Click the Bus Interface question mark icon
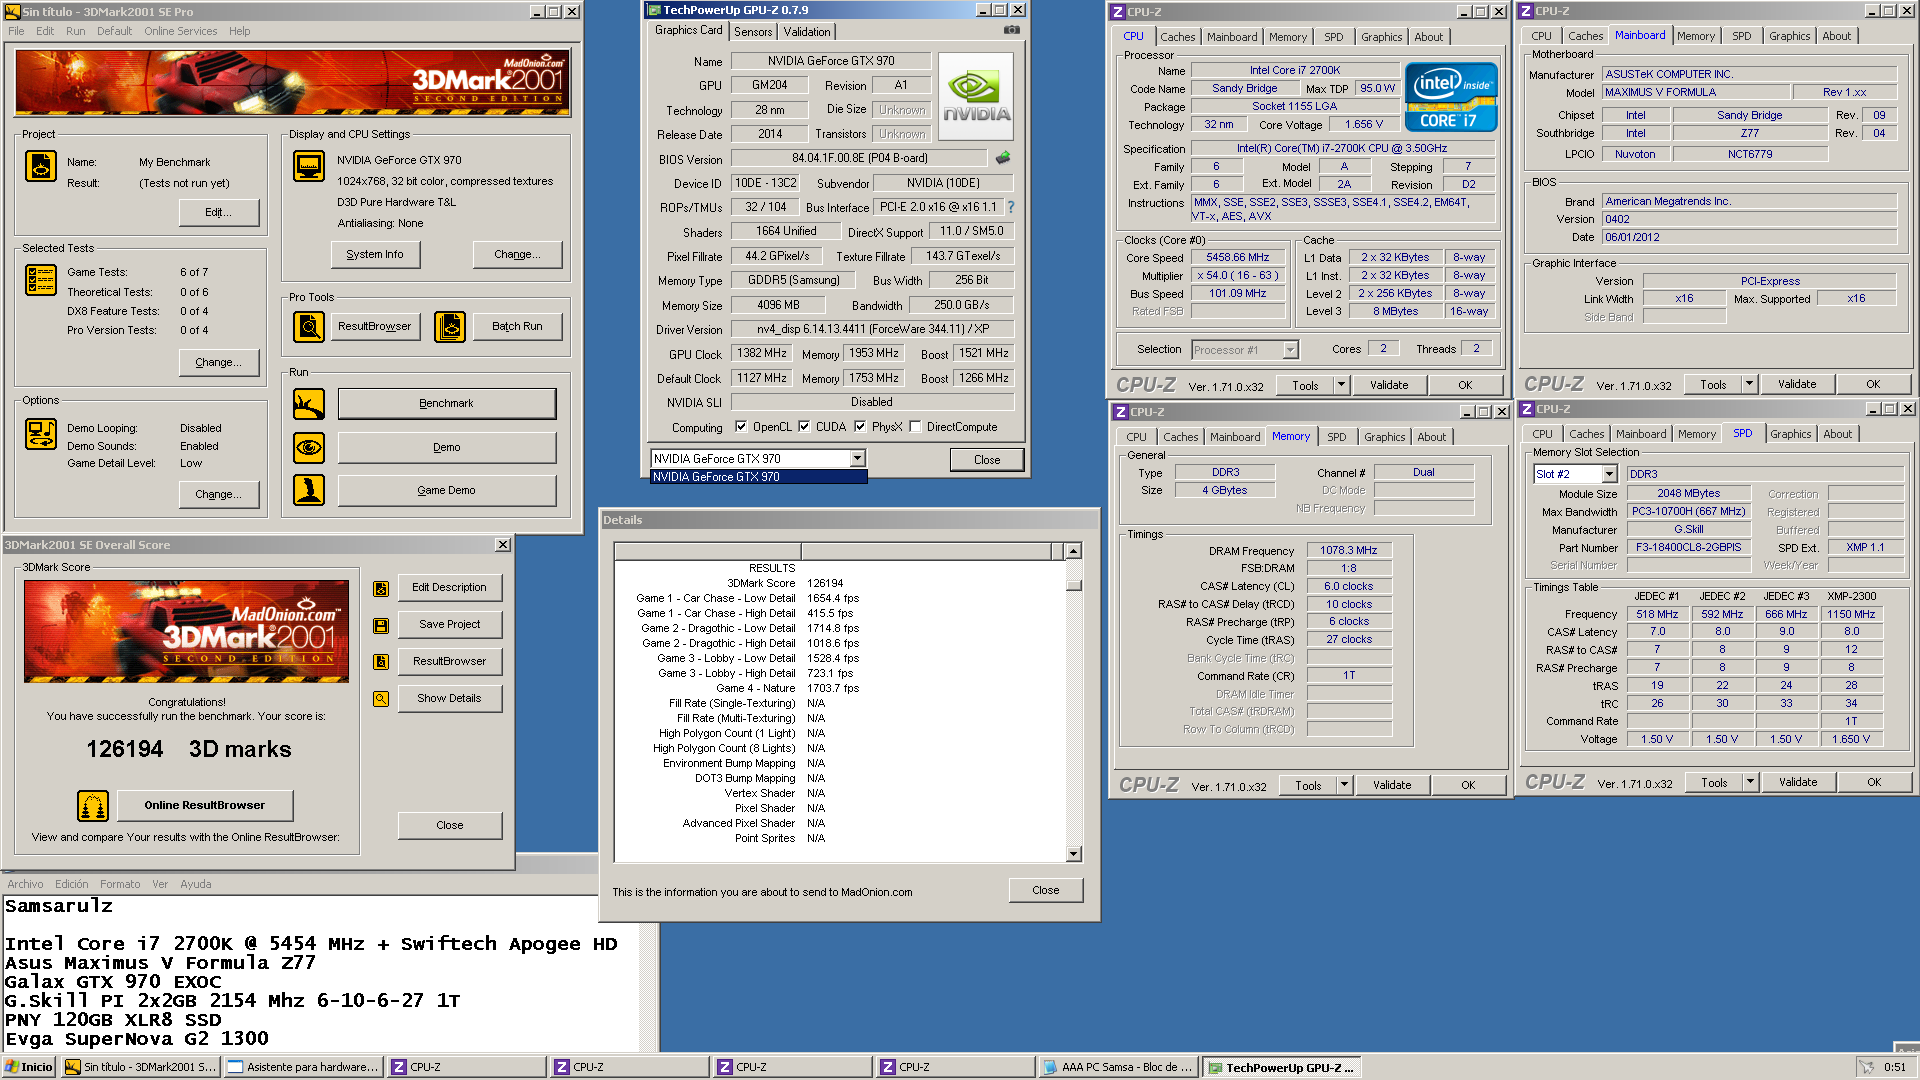The width and height of the screenshot is (1920, 1080). coord(1011,207)
